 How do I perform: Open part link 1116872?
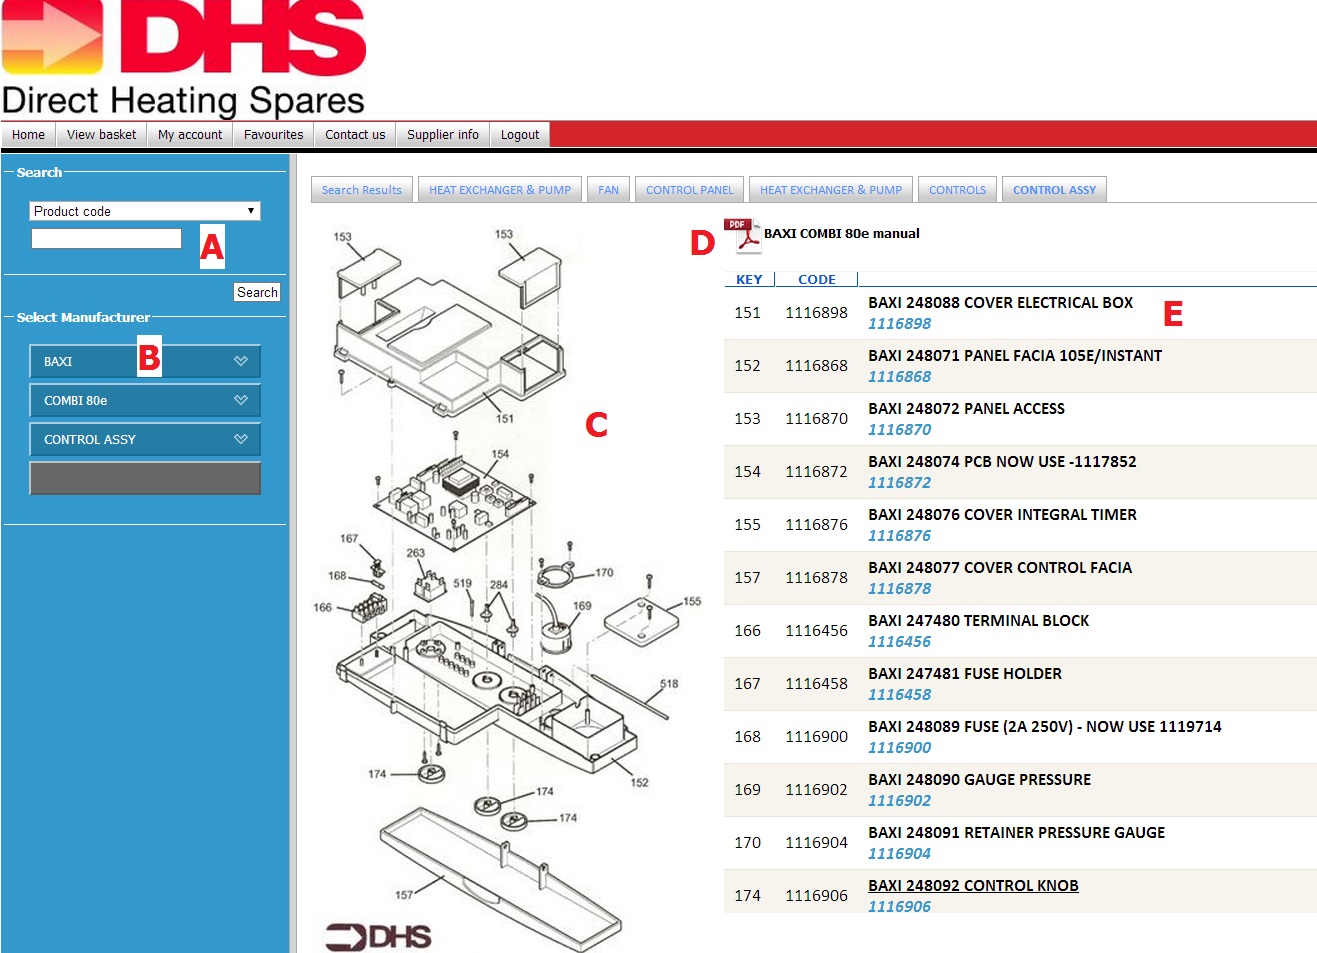(899, 483)
